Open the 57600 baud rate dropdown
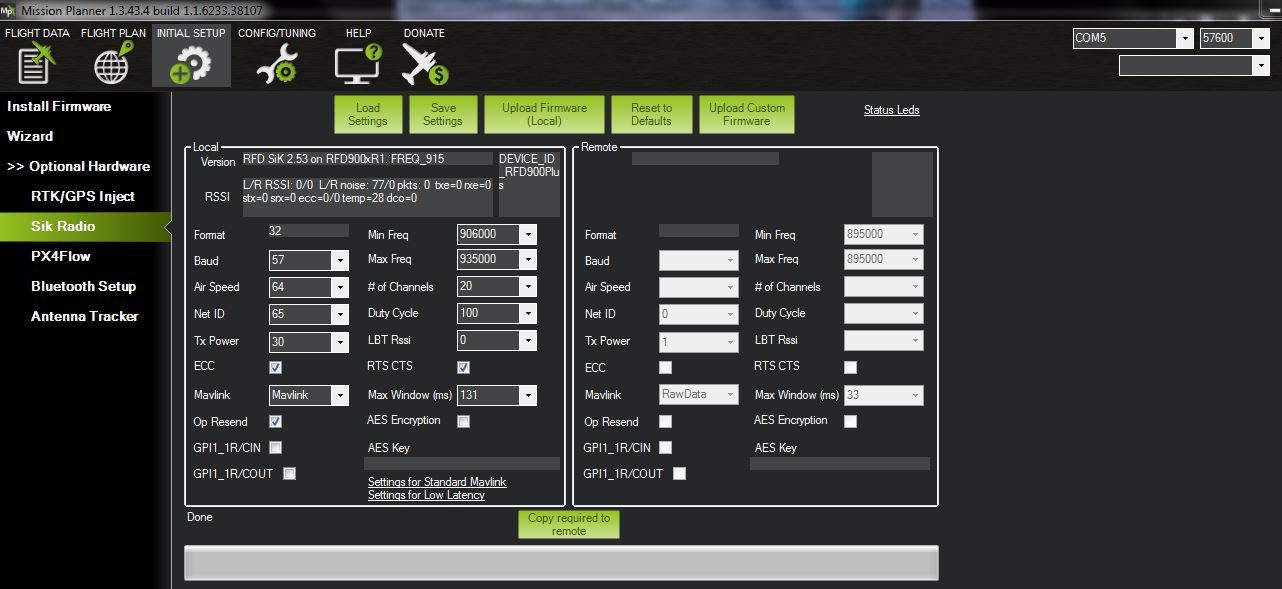The width and height of the screenshot is (1282, 589). [x=1234, y=39]
